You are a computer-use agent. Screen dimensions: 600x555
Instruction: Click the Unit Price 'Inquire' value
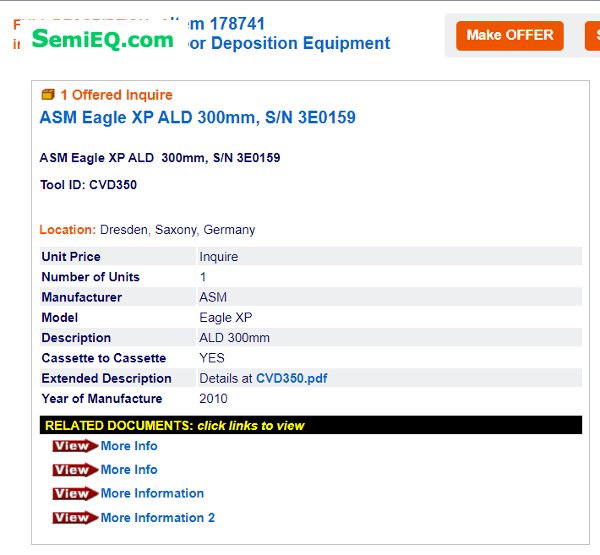point(218,256)
